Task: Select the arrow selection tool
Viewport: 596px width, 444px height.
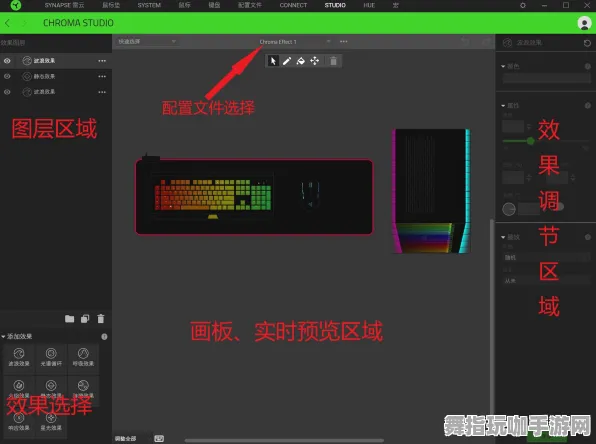Action: (273, 61)
